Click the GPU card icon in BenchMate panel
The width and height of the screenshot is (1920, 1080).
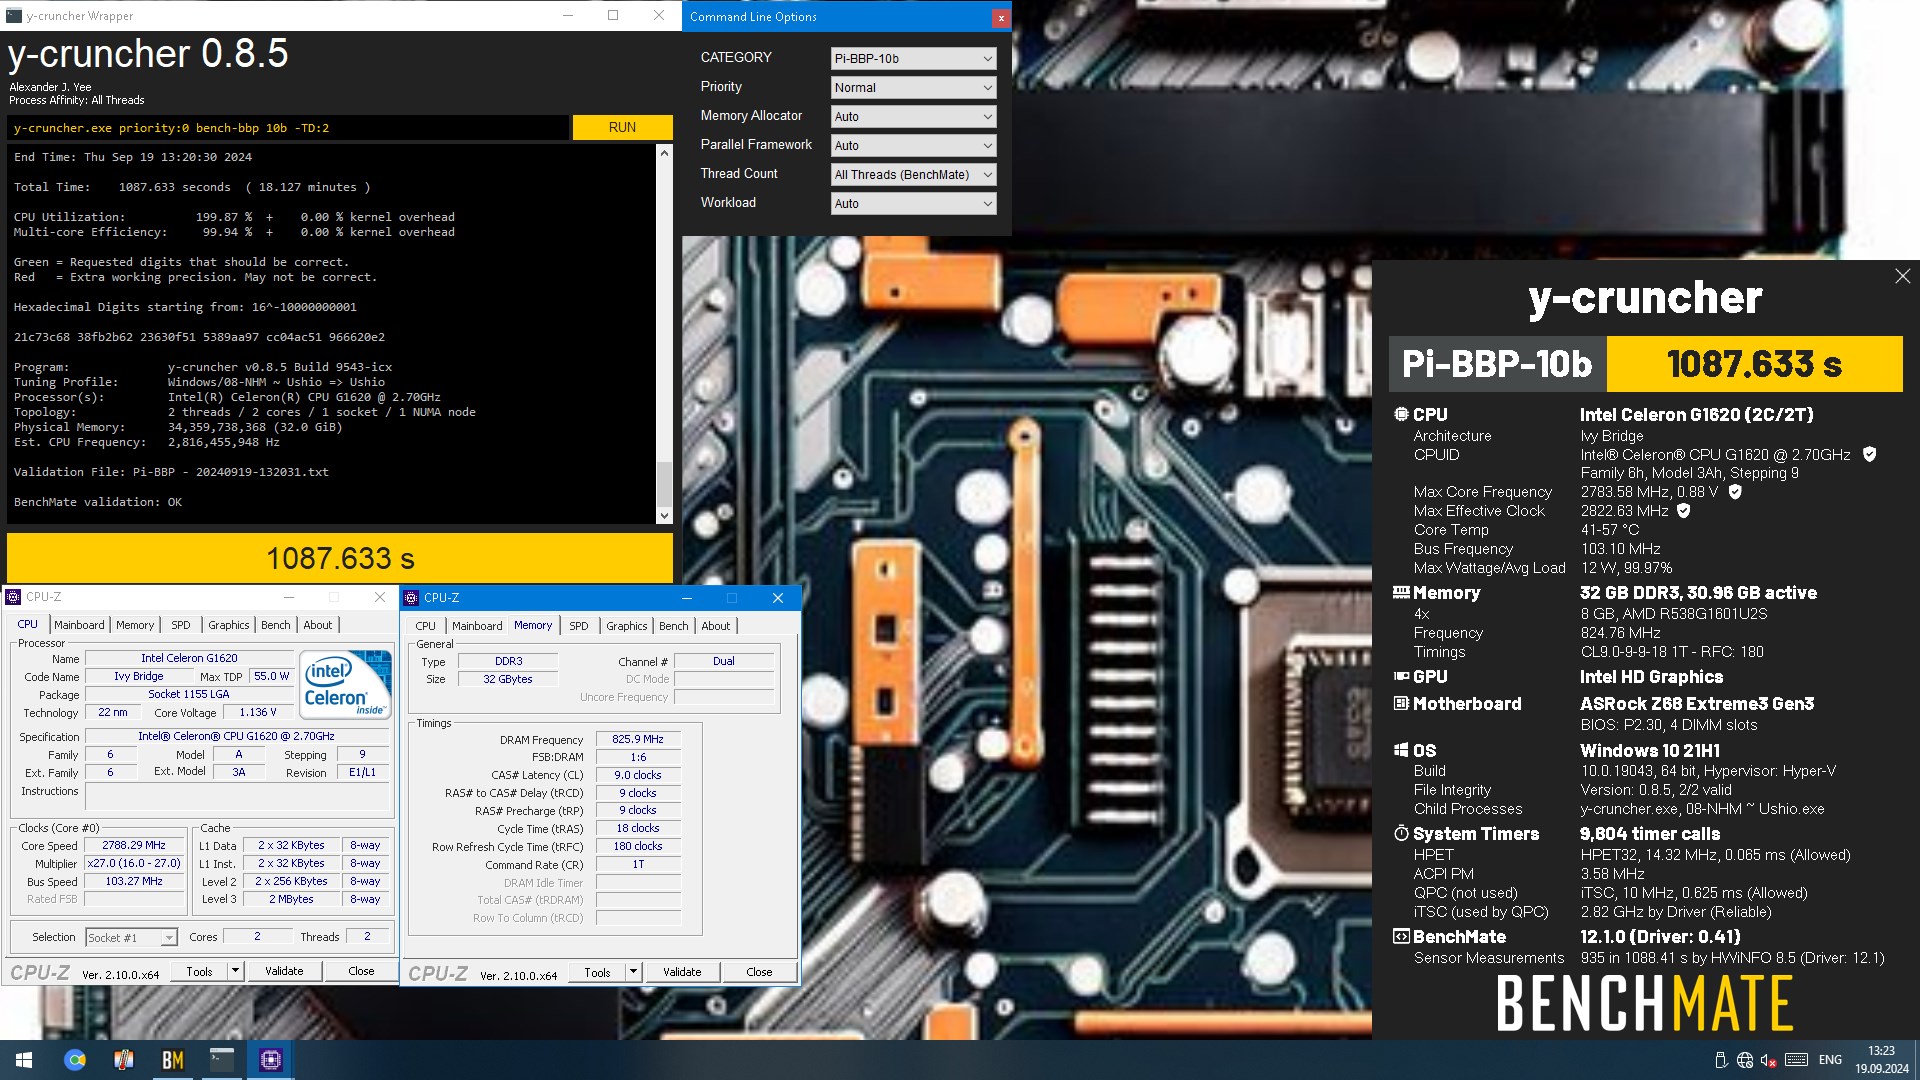coord(1401,677)
